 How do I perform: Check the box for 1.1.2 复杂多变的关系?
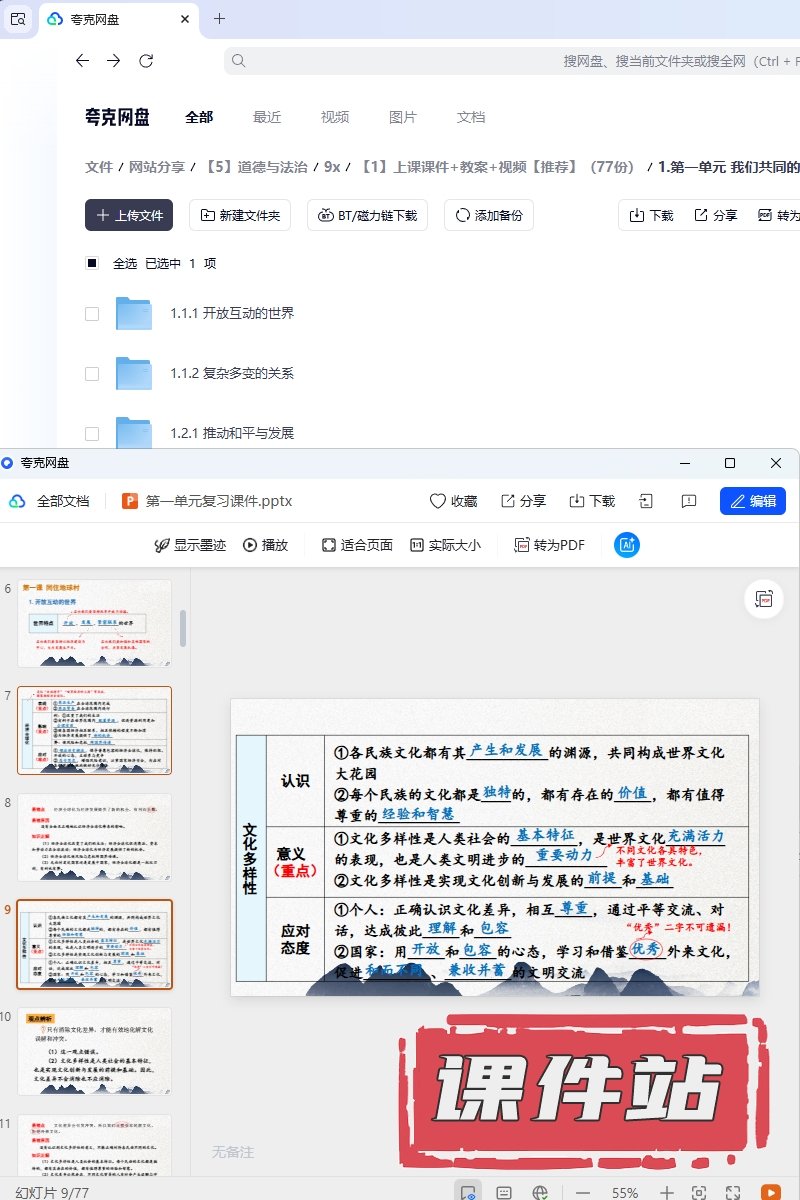click(92, 374)
